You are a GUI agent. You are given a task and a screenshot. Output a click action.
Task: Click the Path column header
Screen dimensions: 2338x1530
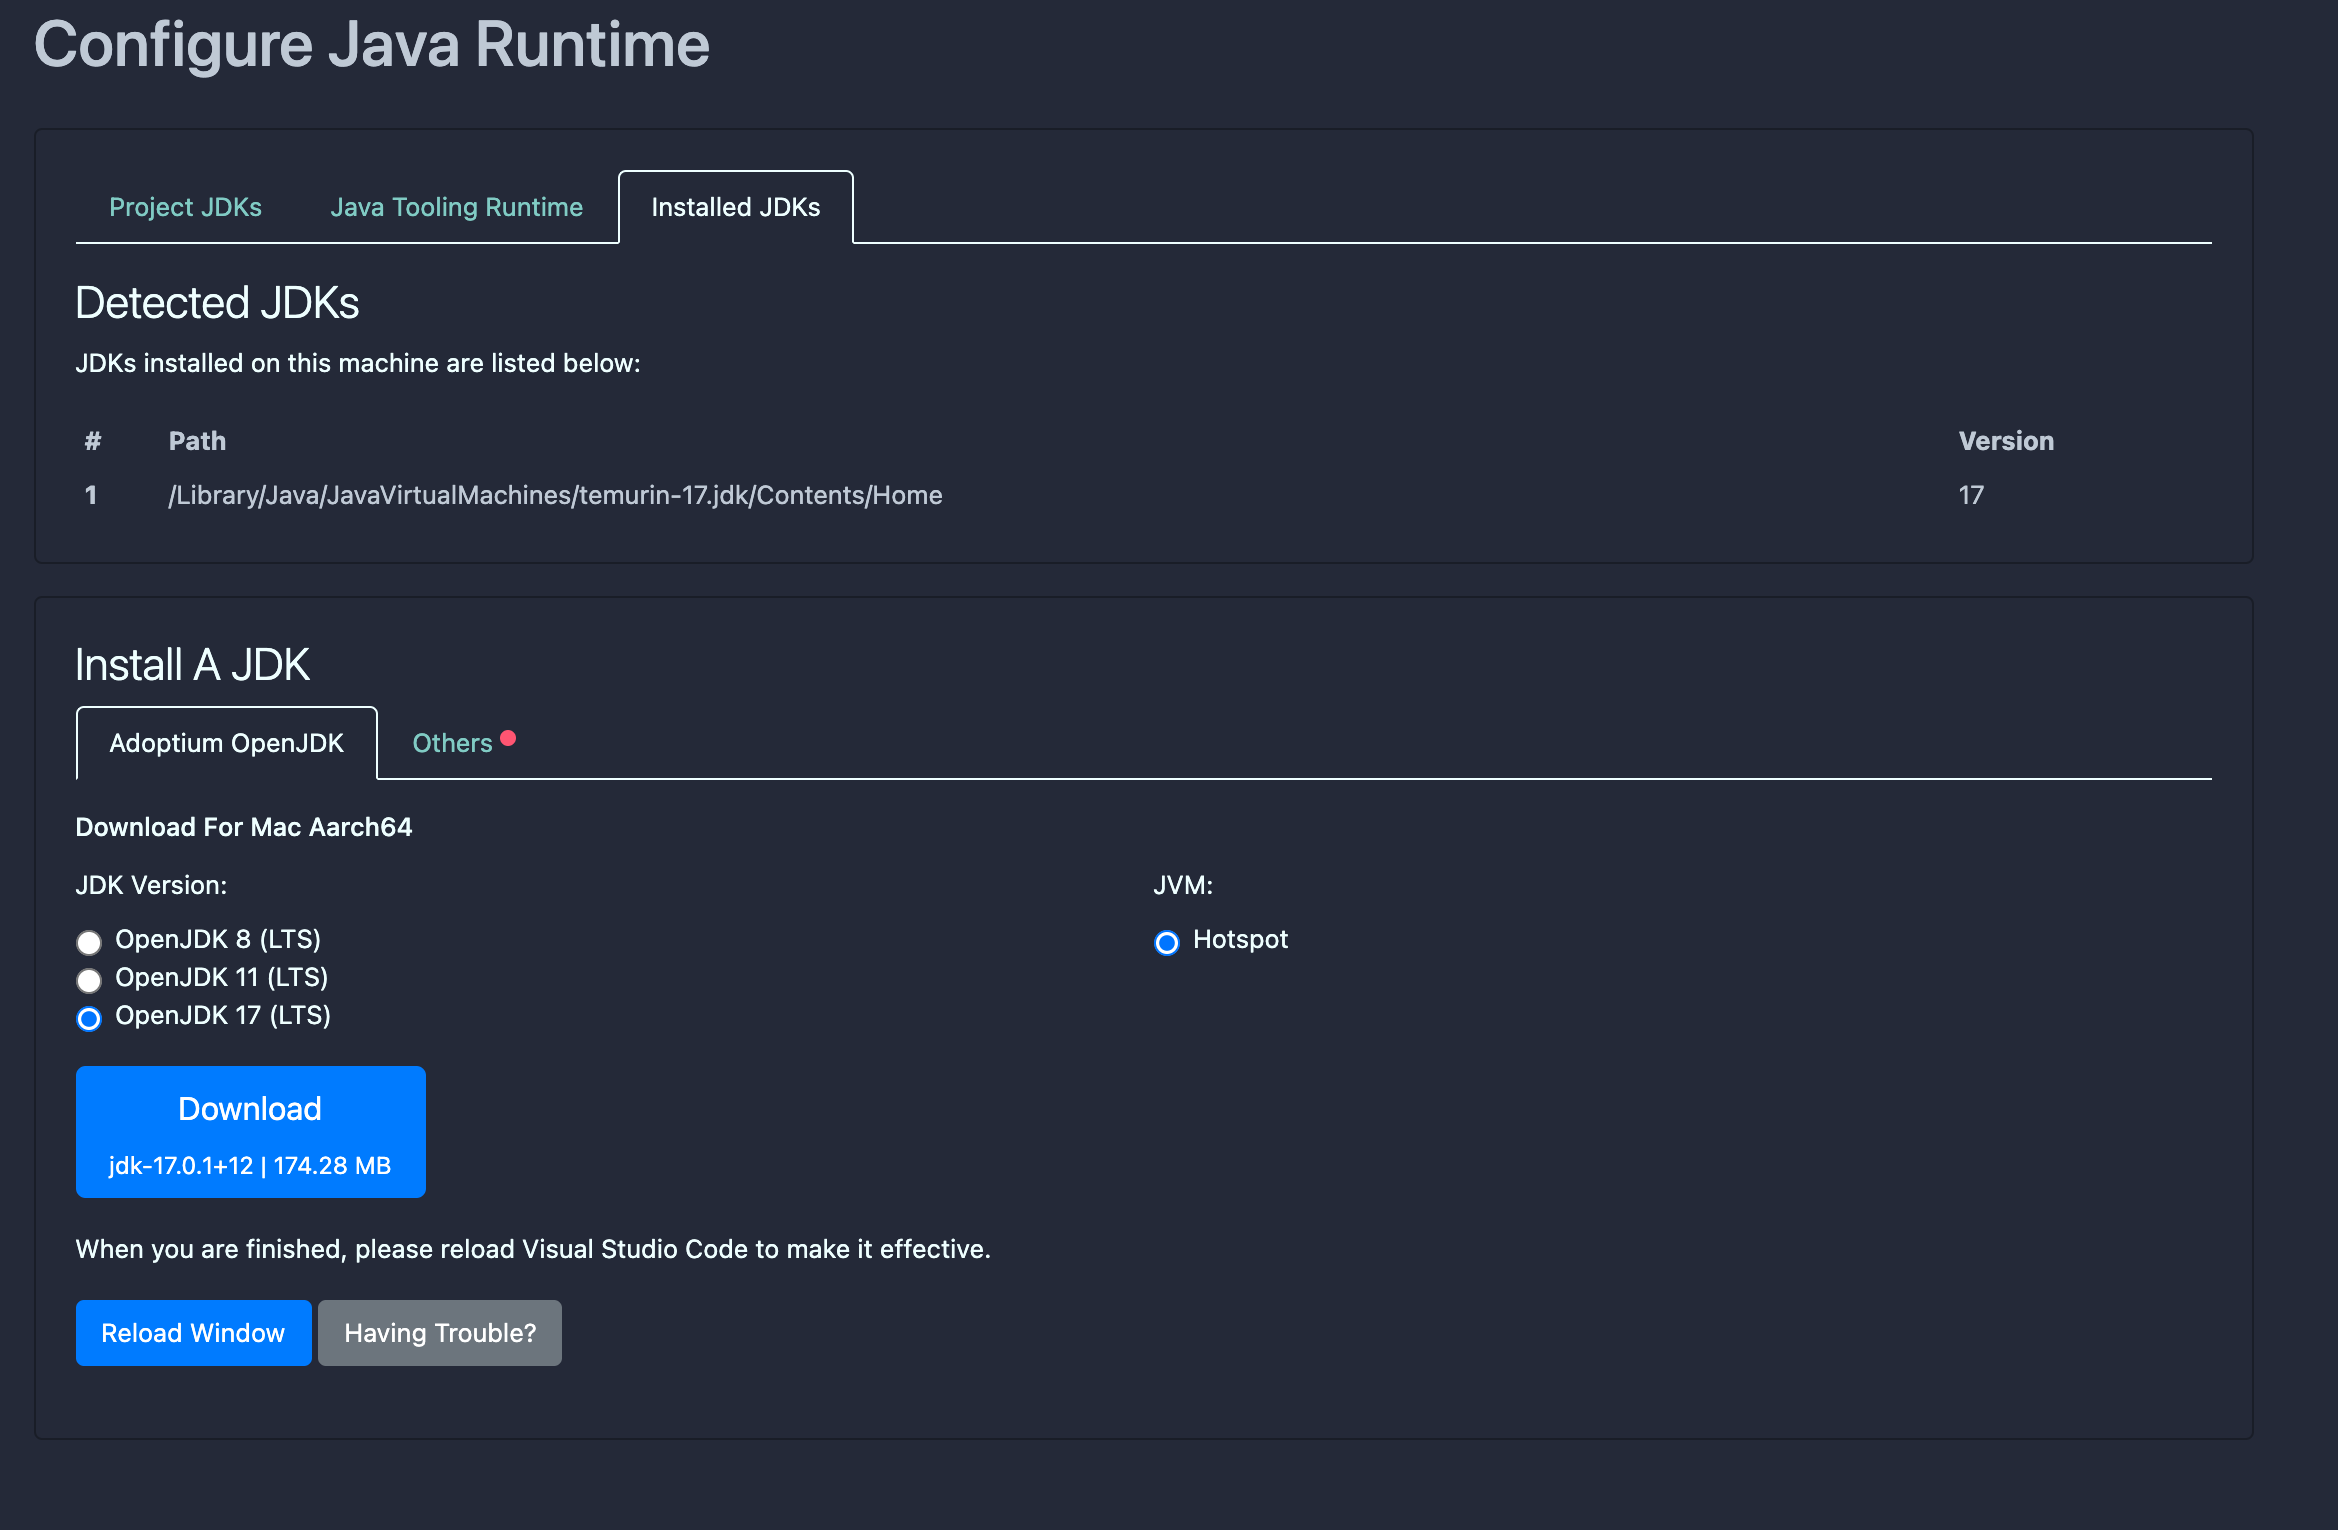coord(197,441)
